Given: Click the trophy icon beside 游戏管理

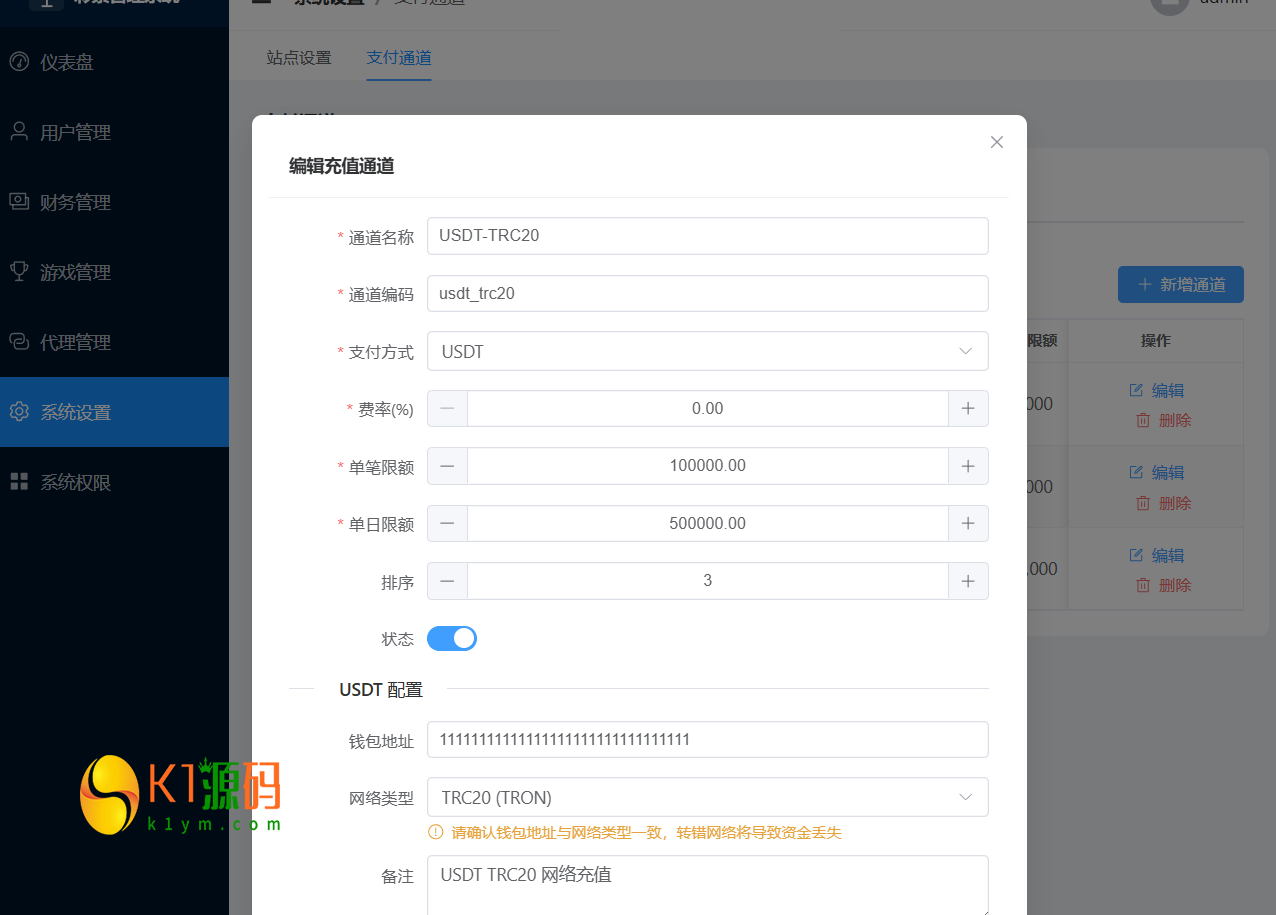Looking at the screenshot, I should (19, 271).
